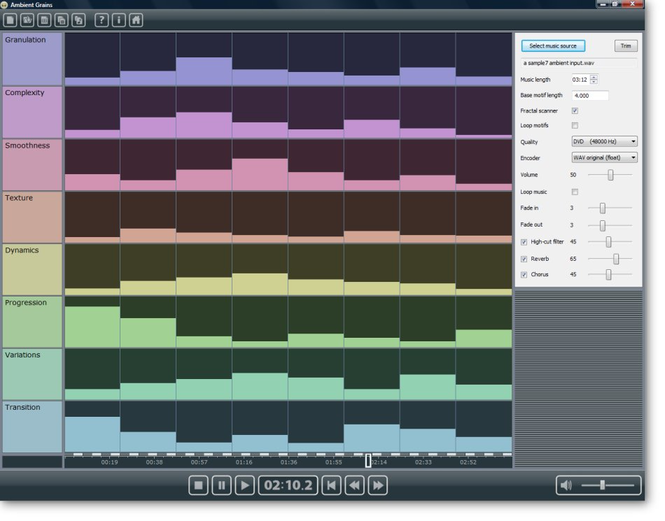
Task: Start playback with the play button
Action: pyautogui.click(x=245, y=485)
